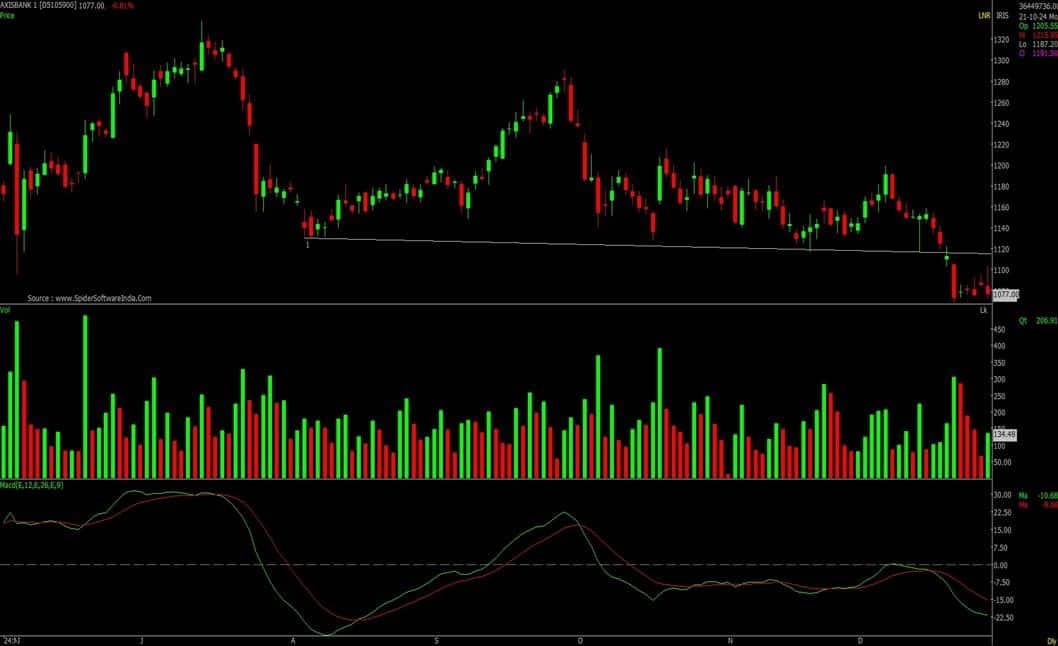Viewport: 1058px width, 646px height.
Task: Select the trendline anchor point labeled 1
Action: (x=307, y=244)
